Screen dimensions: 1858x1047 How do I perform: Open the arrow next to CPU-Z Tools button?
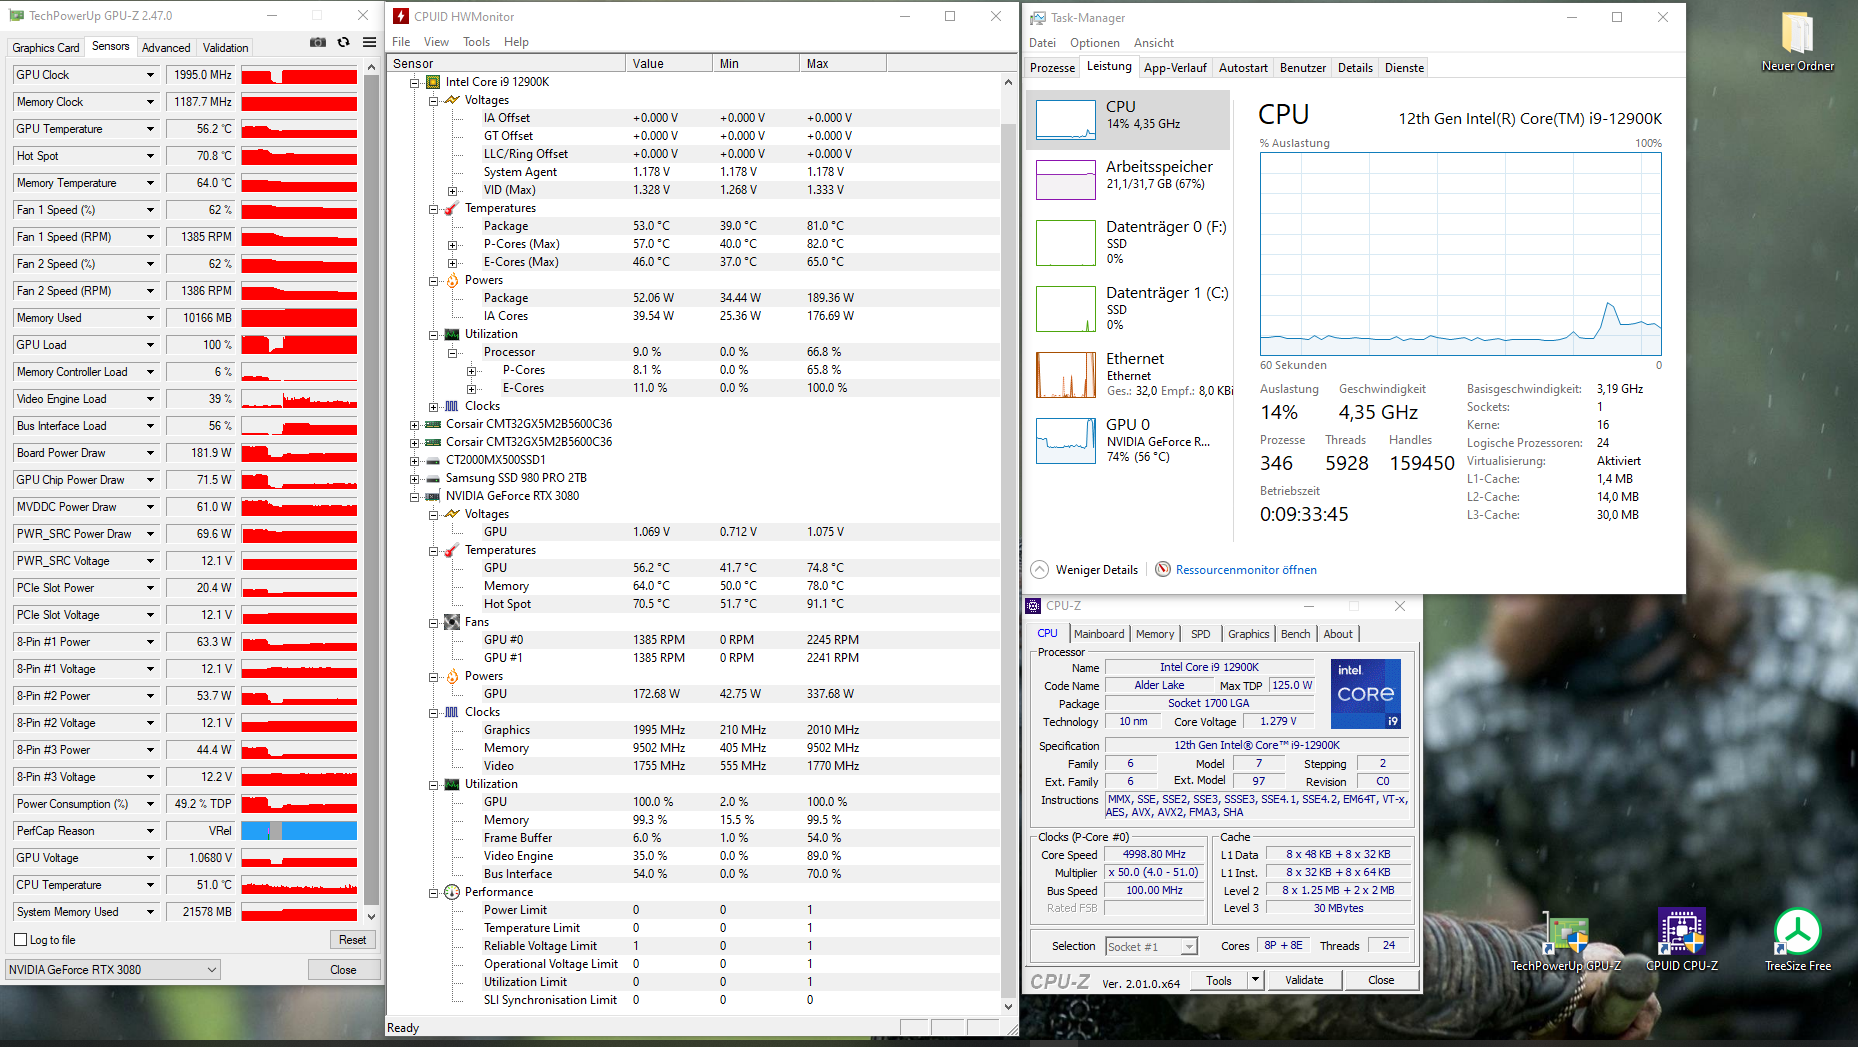[1256, 980]
